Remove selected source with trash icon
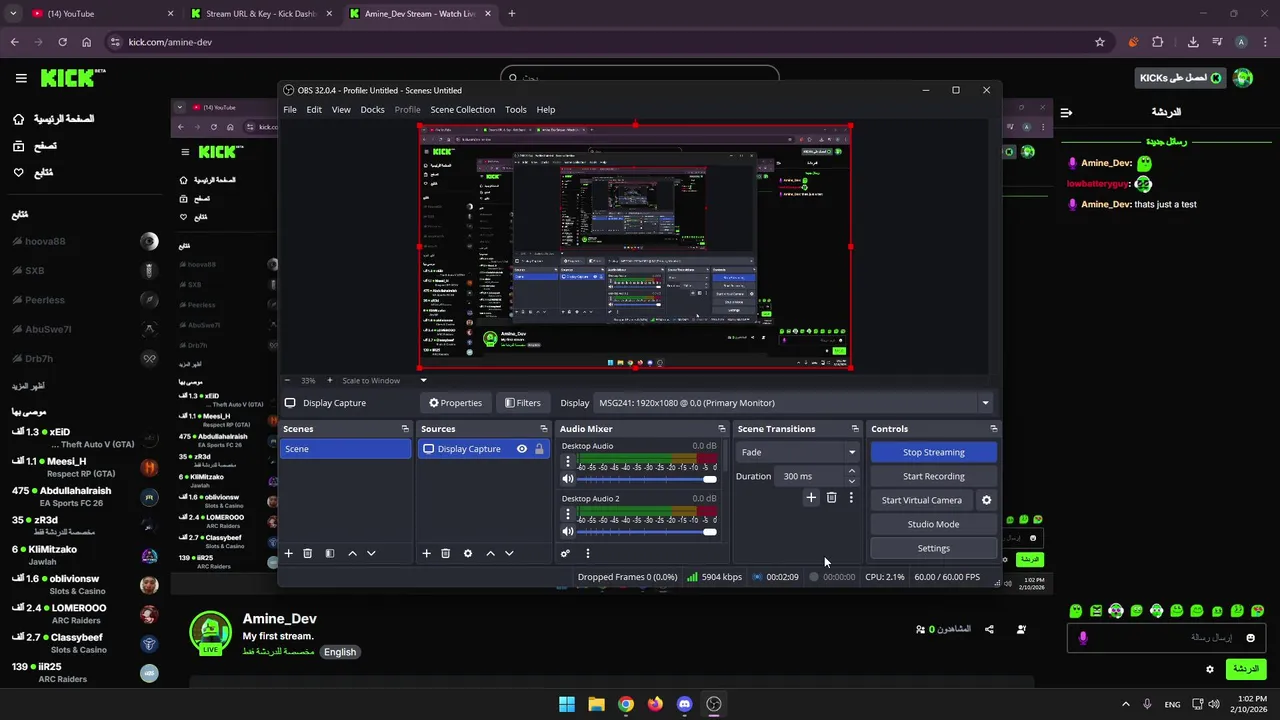This screenshot has width=1280, height=720. tap(446, 553)
